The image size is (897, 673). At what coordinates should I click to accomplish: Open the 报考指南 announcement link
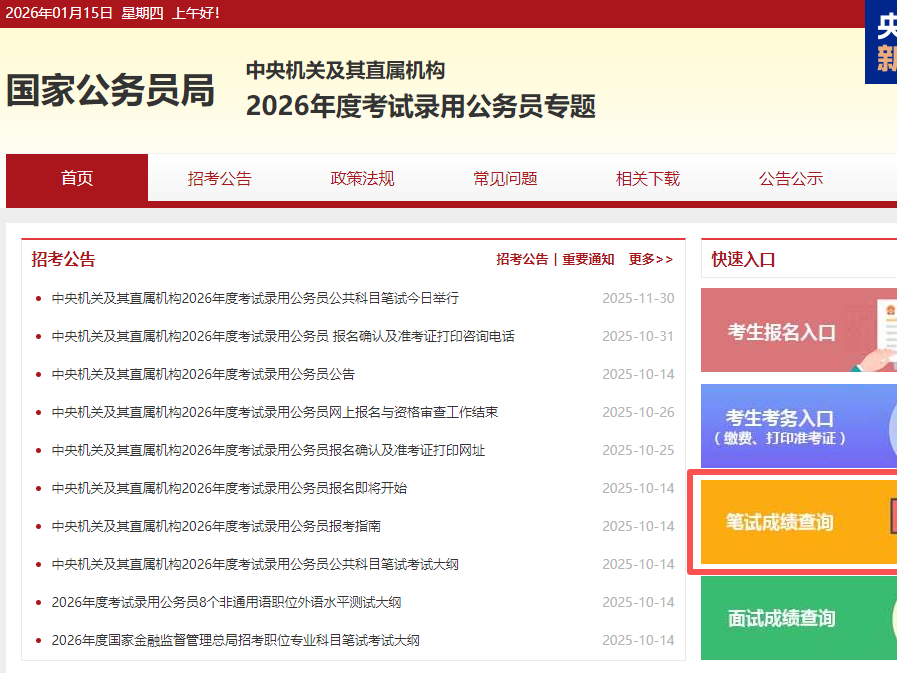[x=216, y=526]
